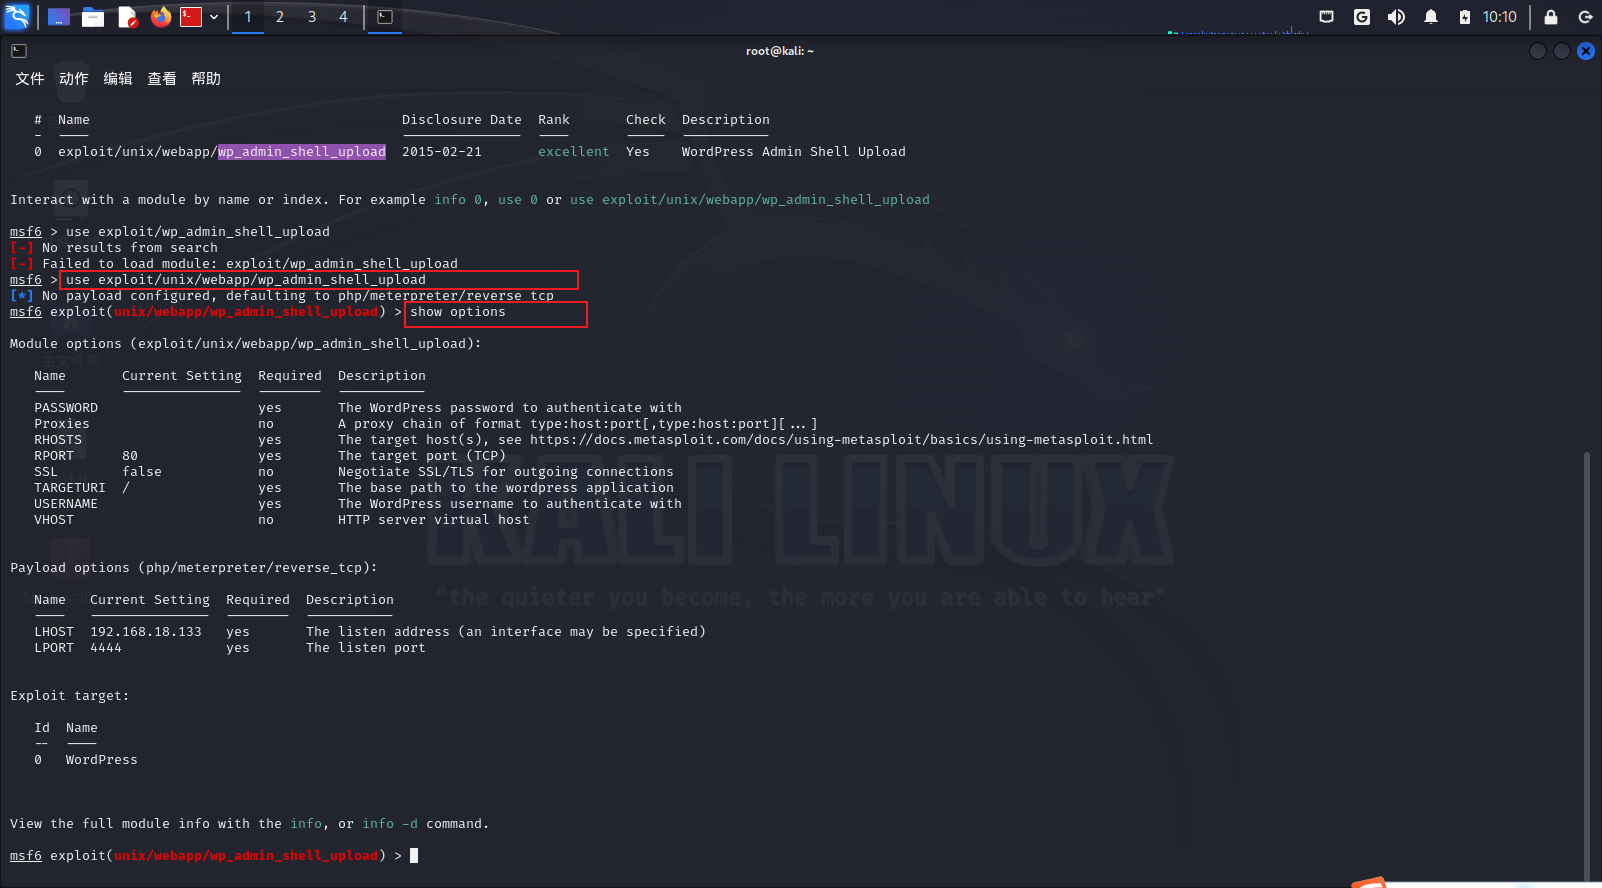Click the 'excellent' rank value
This screenshot has height=888, width=1602.
[x=574, y=152]
